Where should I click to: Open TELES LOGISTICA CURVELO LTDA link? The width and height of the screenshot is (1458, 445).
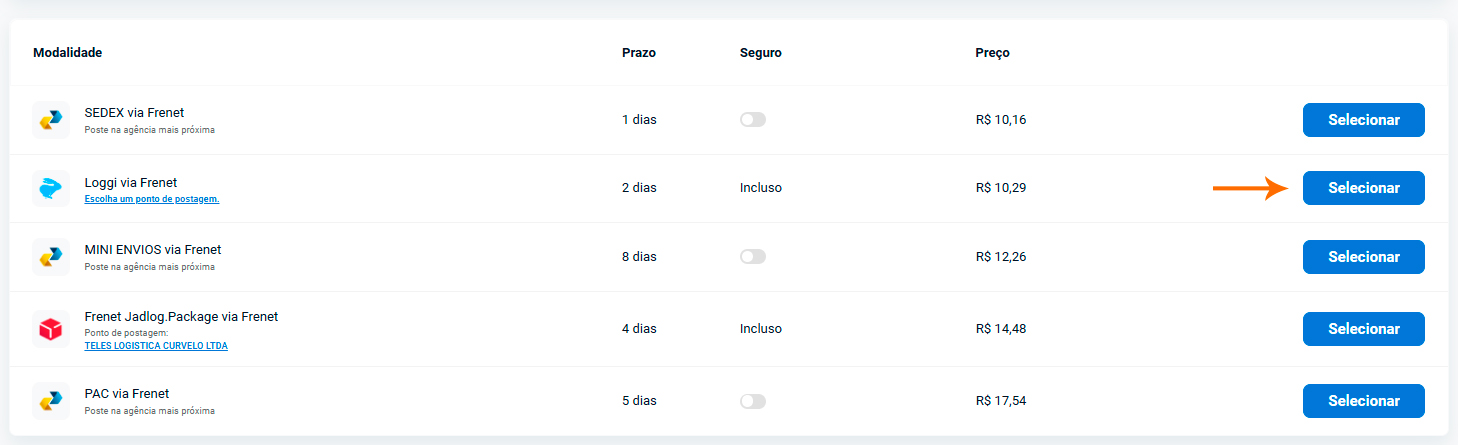pos(156,346)
